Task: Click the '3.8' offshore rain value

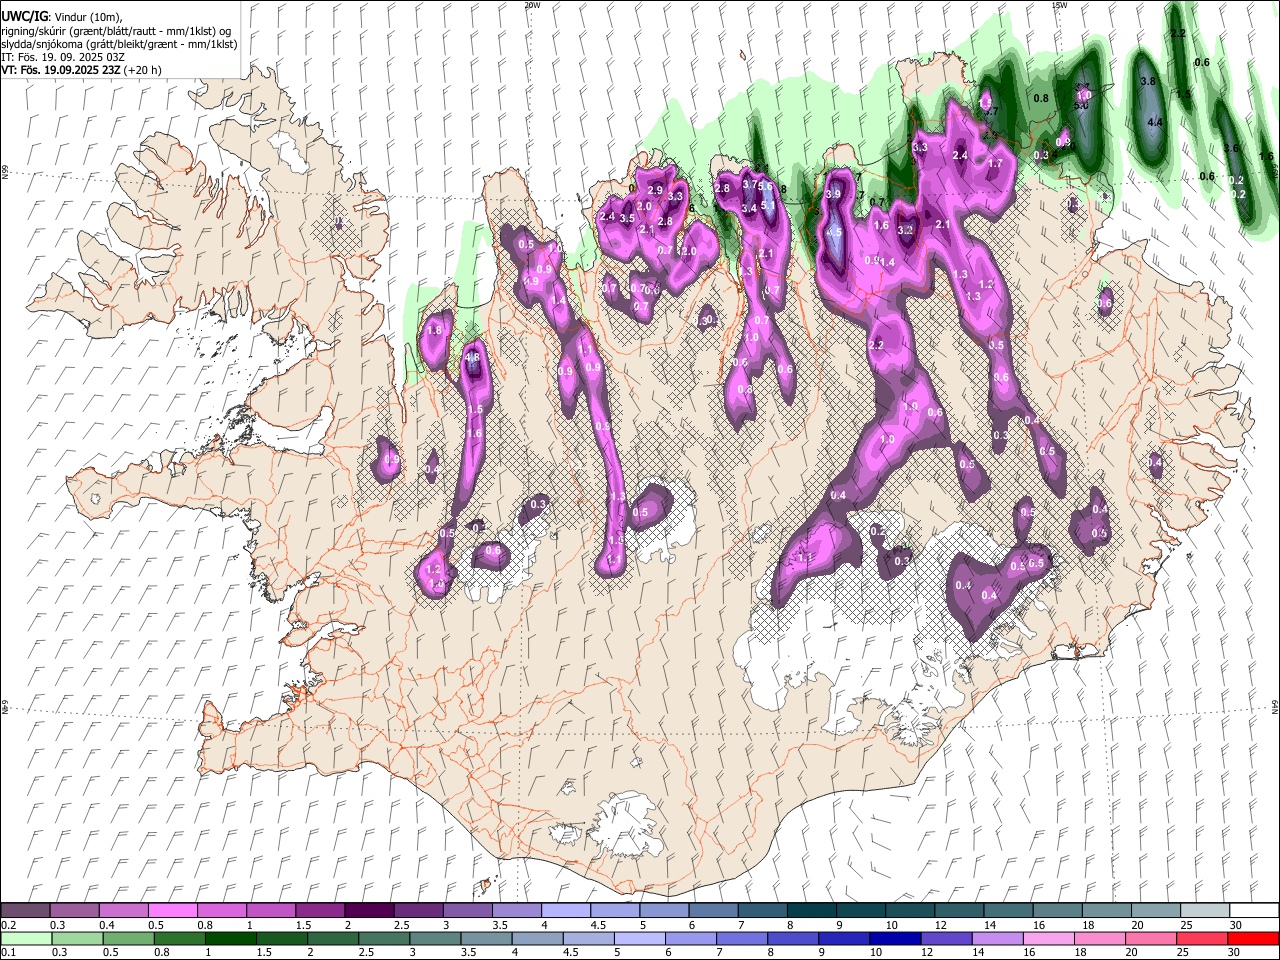Action: click(x=1148, y=82)
